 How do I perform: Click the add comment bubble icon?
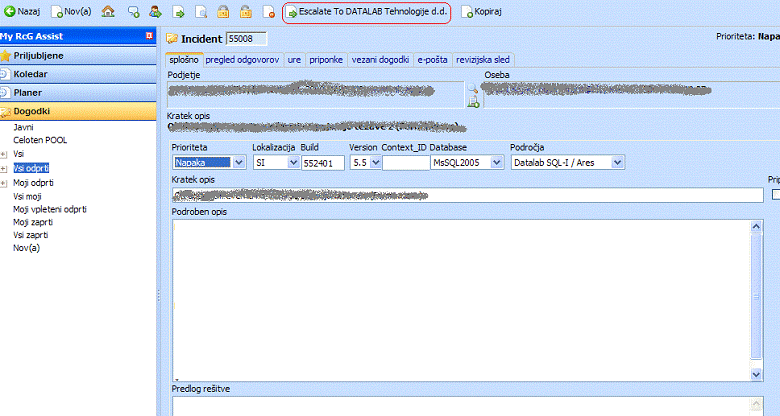pos(133,12)
